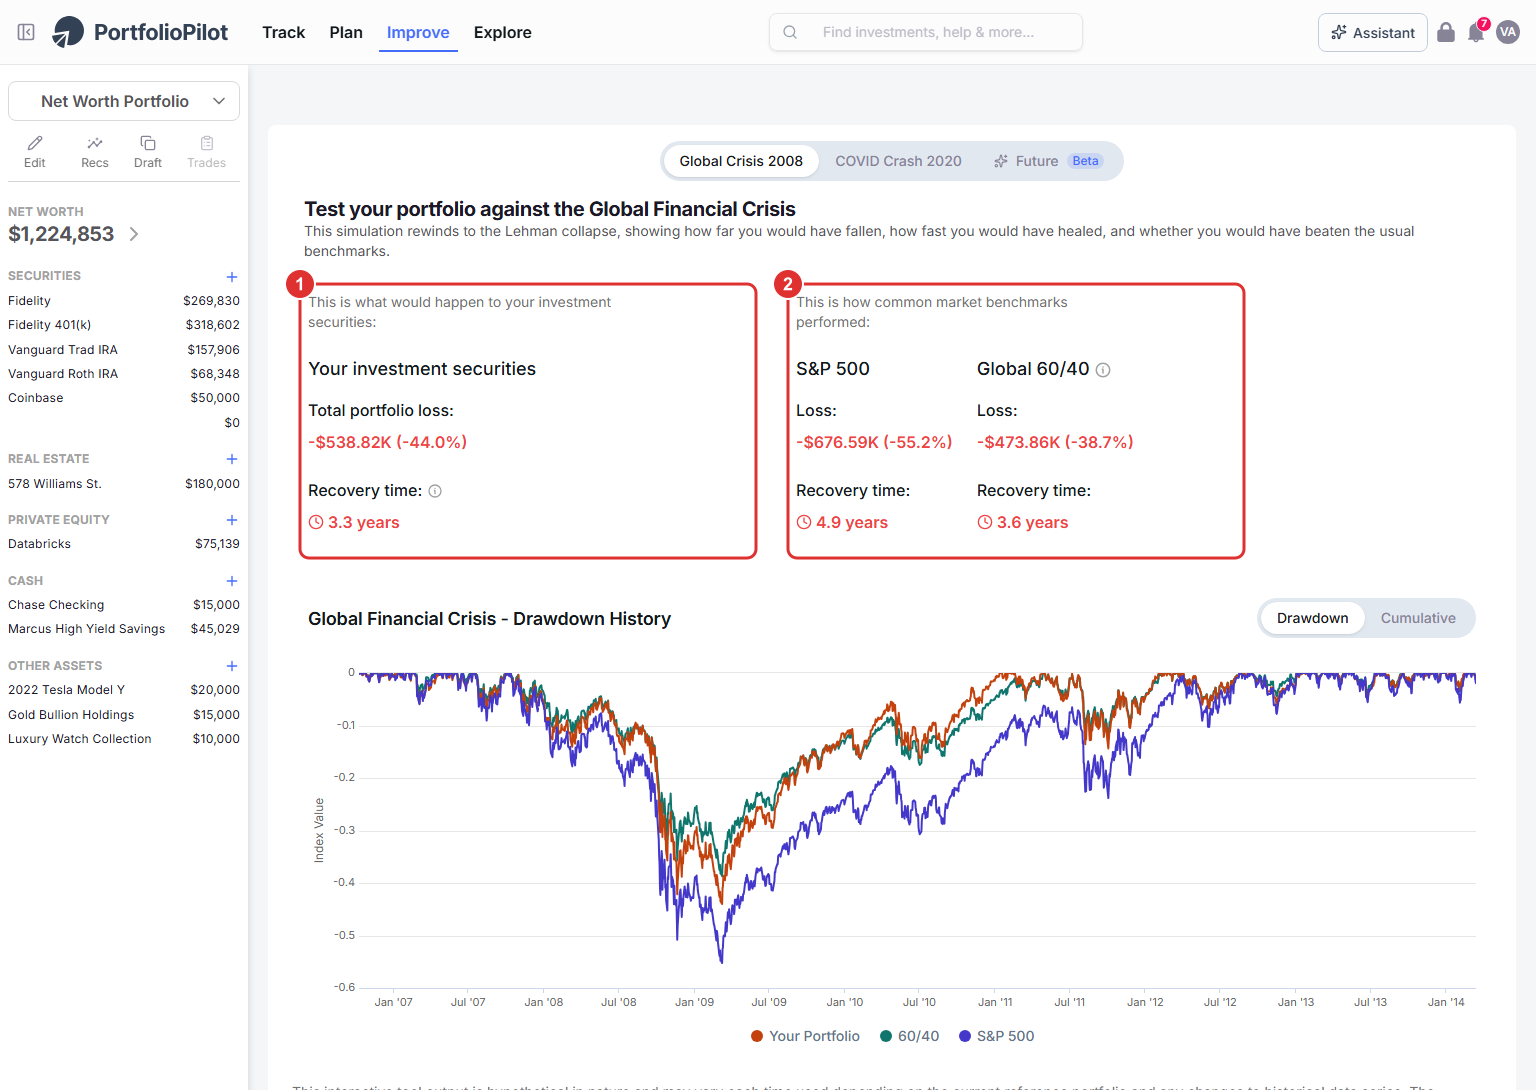Add a new Other Assets item

coord(232,666)
